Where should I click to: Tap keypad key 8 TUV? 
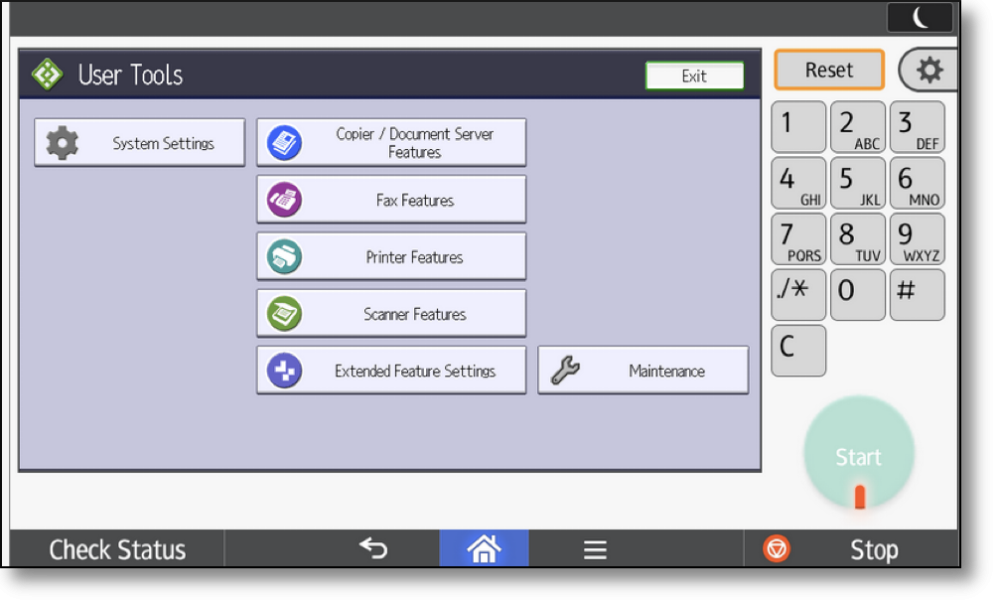pos(858,239)
